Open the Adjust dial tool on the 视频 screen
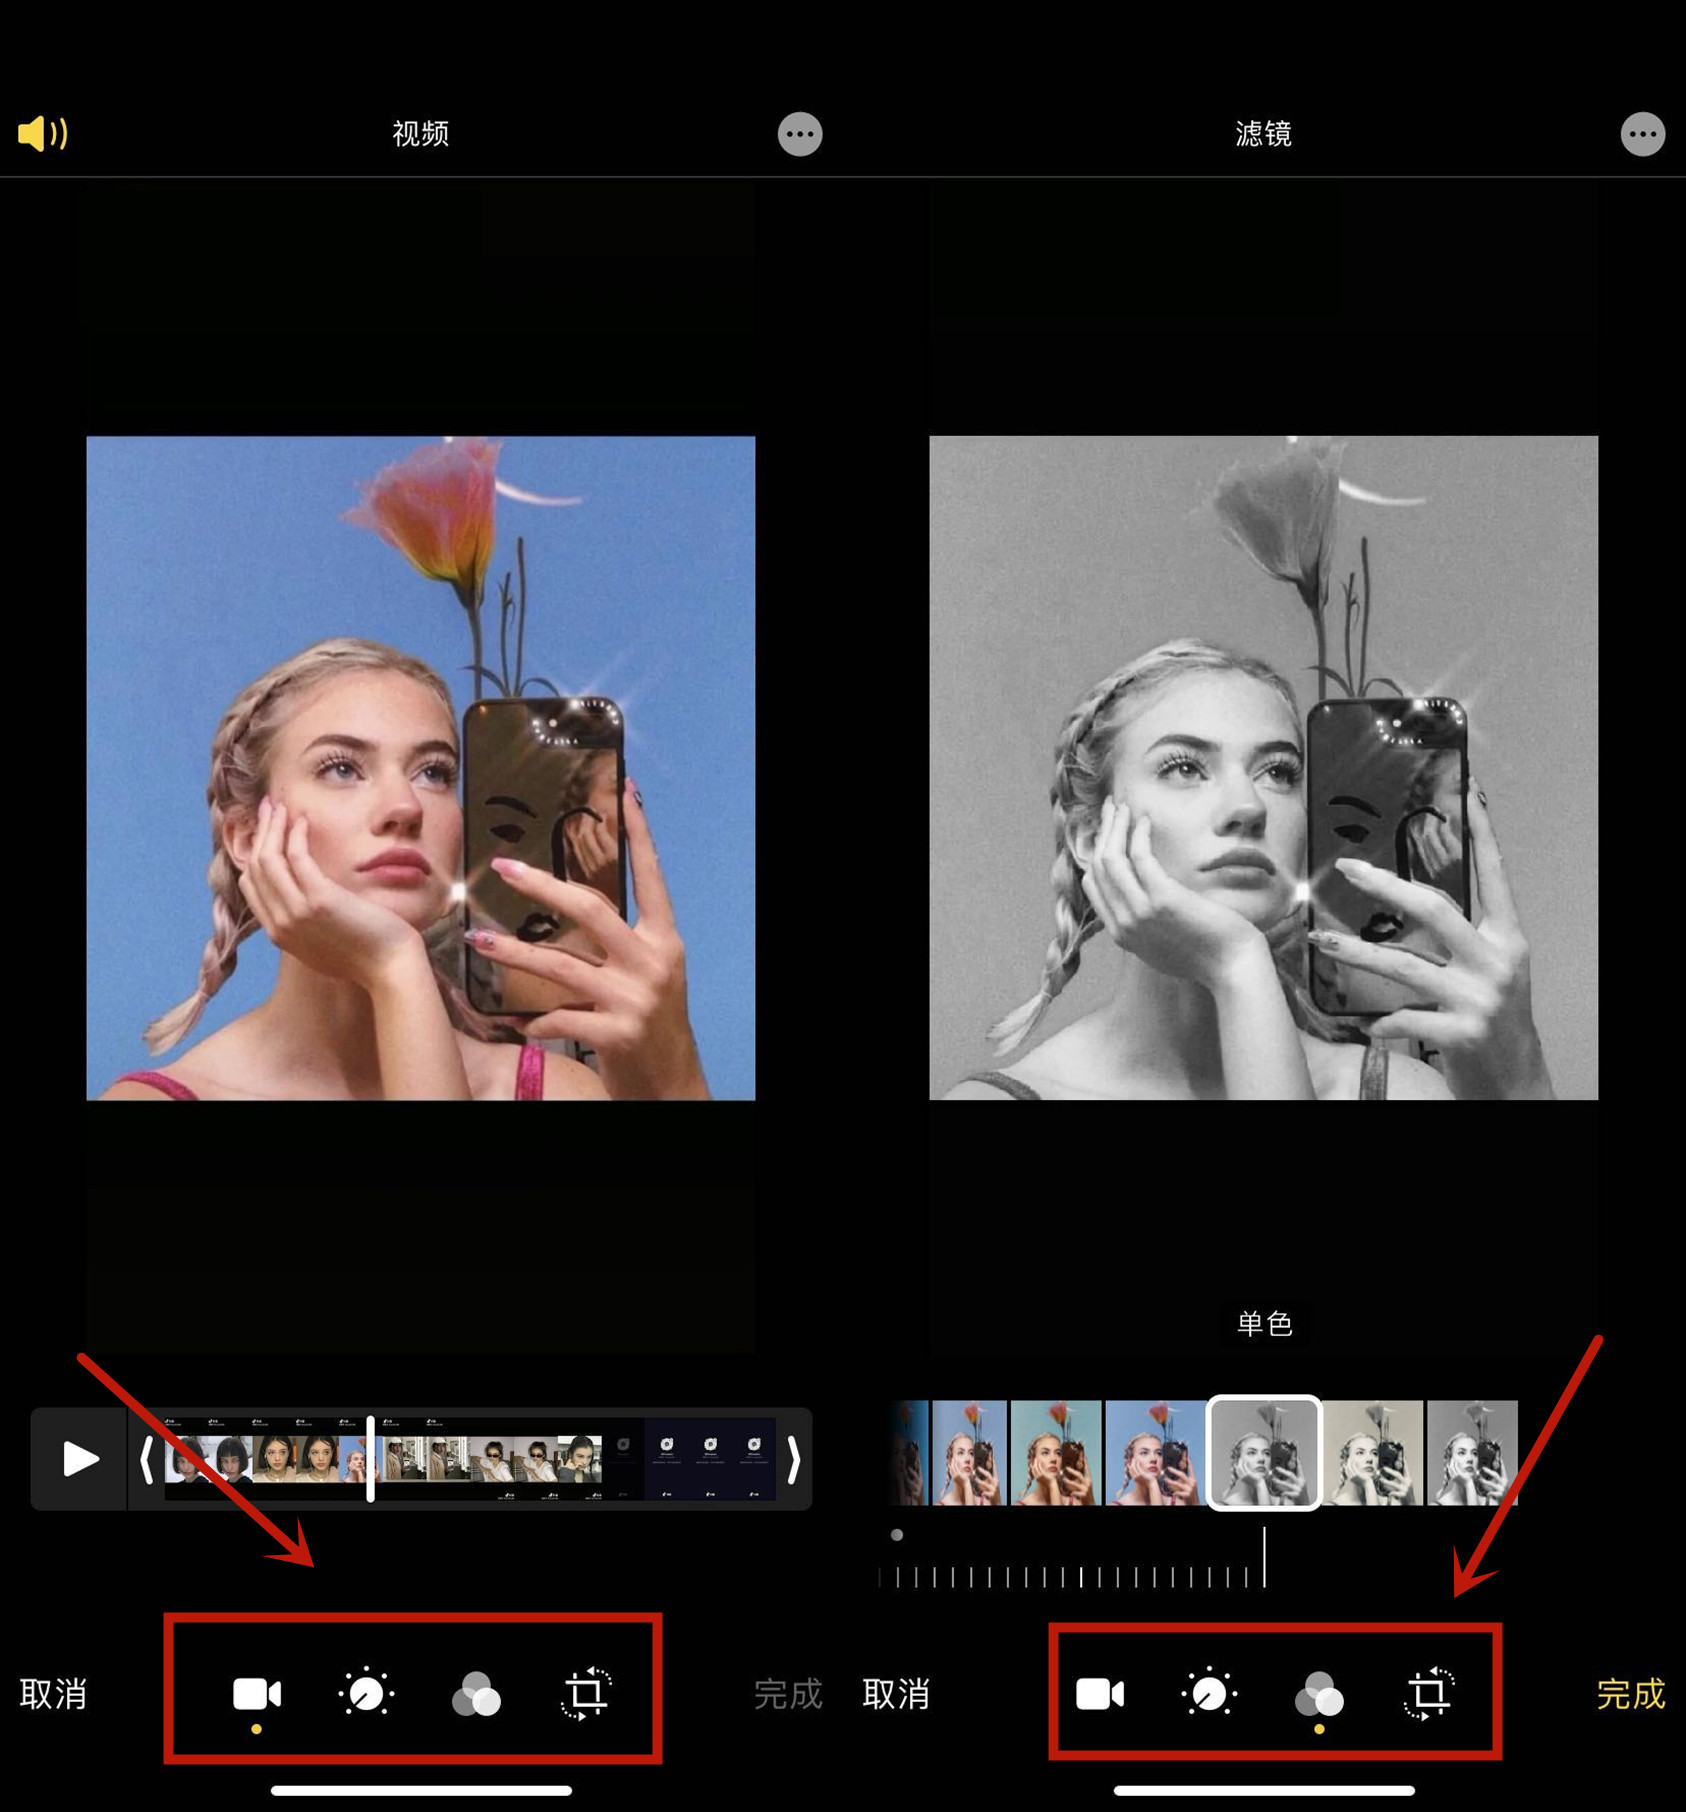 point(366,1694)
